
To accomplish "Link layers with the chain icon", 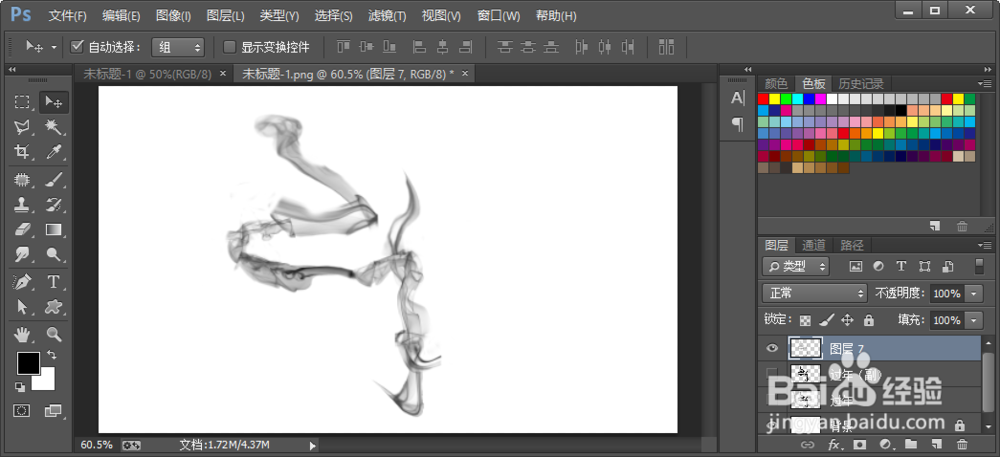I will (808, 444).
